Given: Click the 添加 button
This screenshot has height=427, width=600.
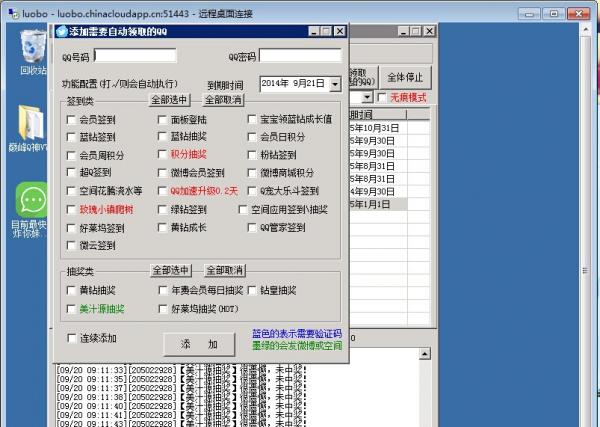Looking at the screenshot, I should [x=199, y=344].
